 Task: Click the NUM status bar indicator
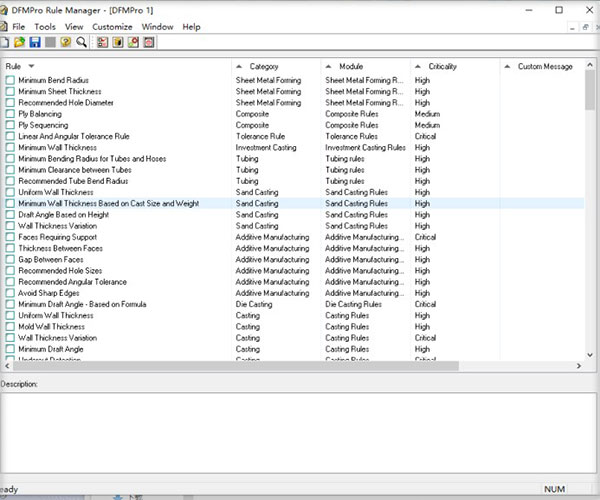pos(554,489)
